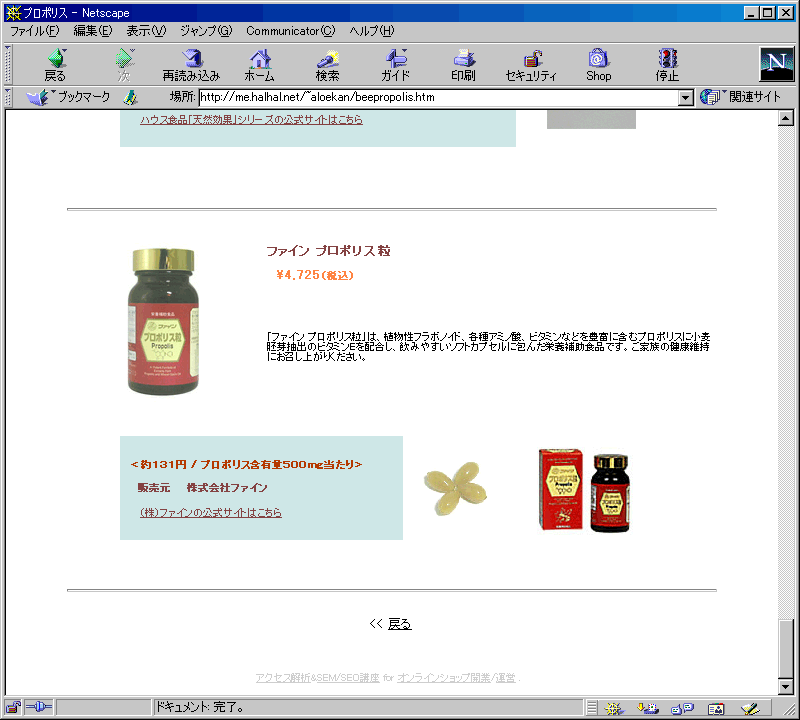Open the オンラインショップ開業/運営 footer link
The image size is (800, 720).
point(456,678)
